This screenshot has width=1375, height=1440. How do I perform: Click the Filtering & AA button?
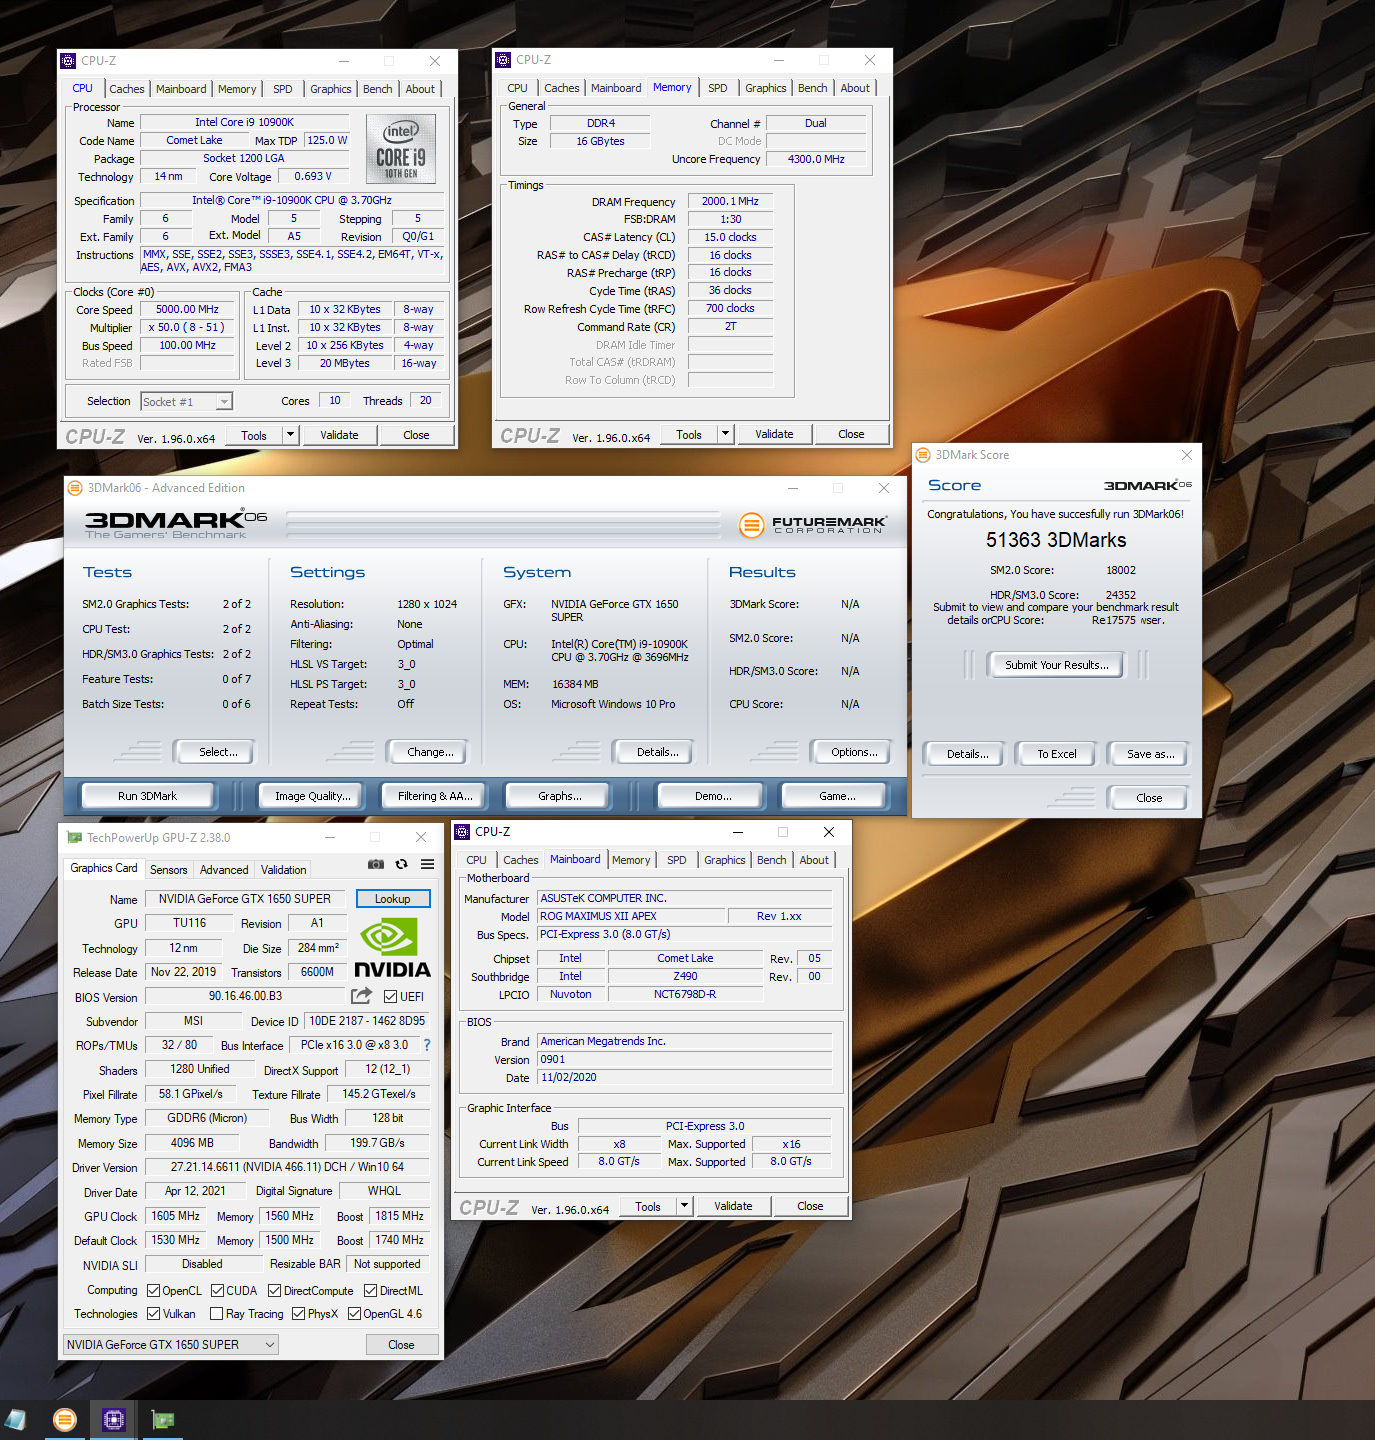[434, 796]
